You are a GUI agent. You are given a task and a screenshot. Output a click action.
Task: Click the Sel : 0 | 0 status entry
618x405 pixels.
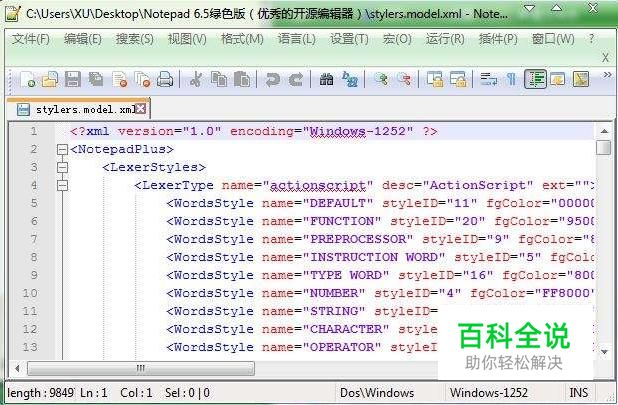tap(187, 393)
